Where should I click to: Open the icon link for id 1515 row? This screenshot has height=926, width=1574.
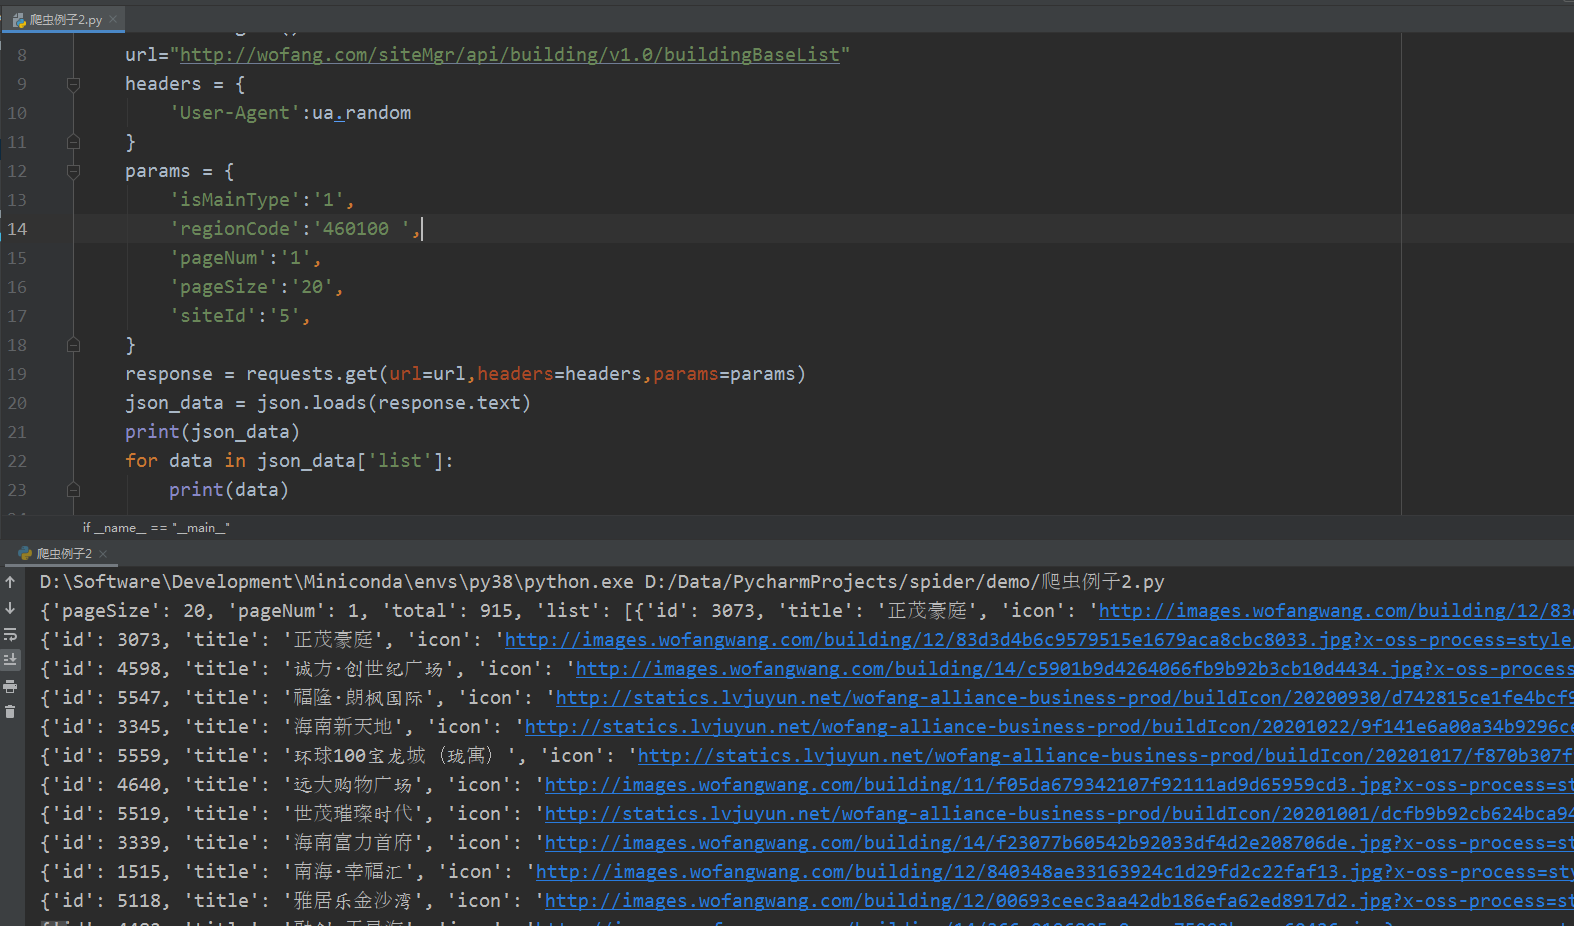click(x=1053, y=872)
